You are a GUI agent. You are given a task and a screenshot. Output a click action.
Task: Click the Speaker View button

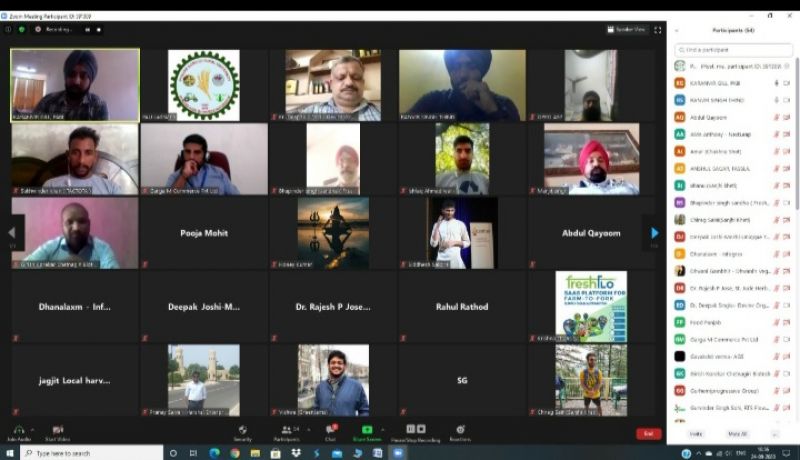pyautogui.click(x=626, y=30)
